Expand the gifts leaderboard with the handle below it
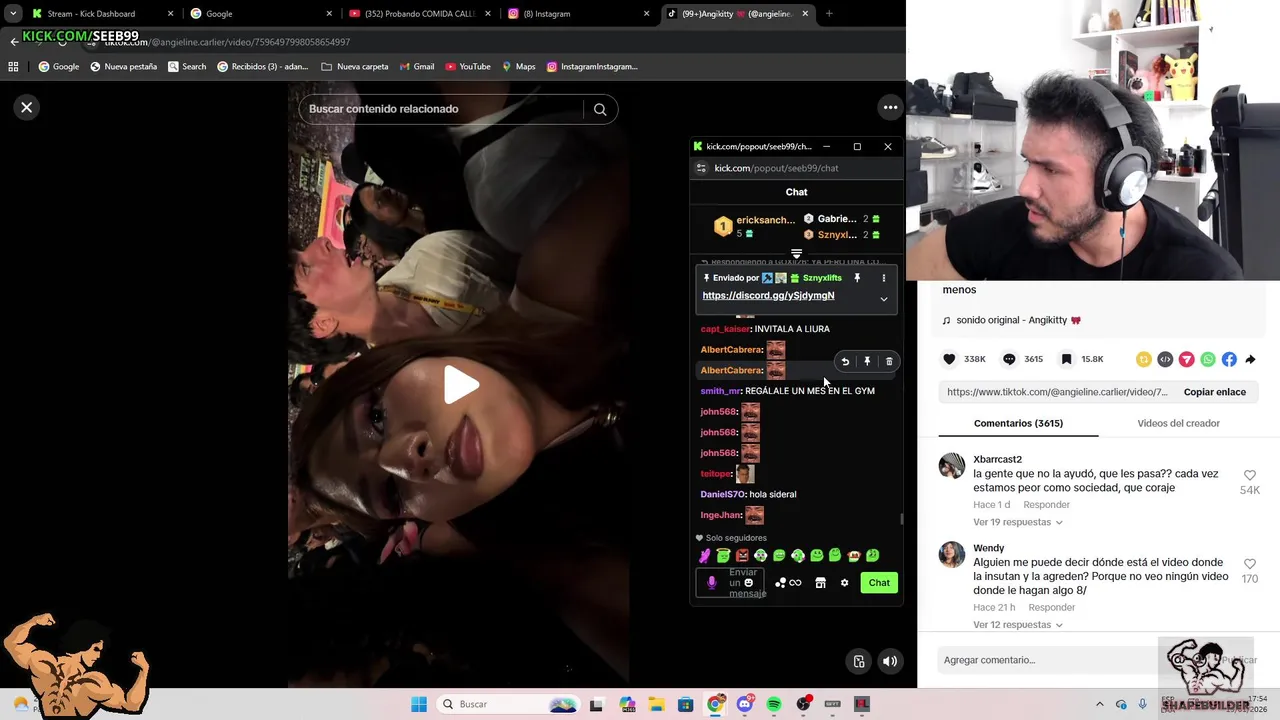The image size is (1280, 720). [x=797, y=254]
